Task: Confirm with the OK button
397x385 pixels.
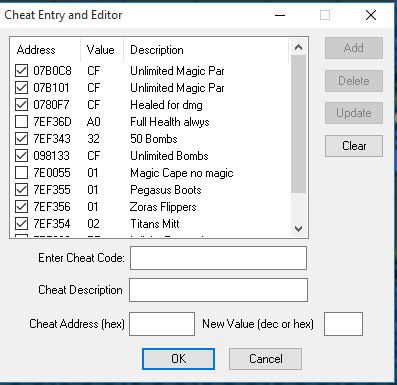Action: 178,359
